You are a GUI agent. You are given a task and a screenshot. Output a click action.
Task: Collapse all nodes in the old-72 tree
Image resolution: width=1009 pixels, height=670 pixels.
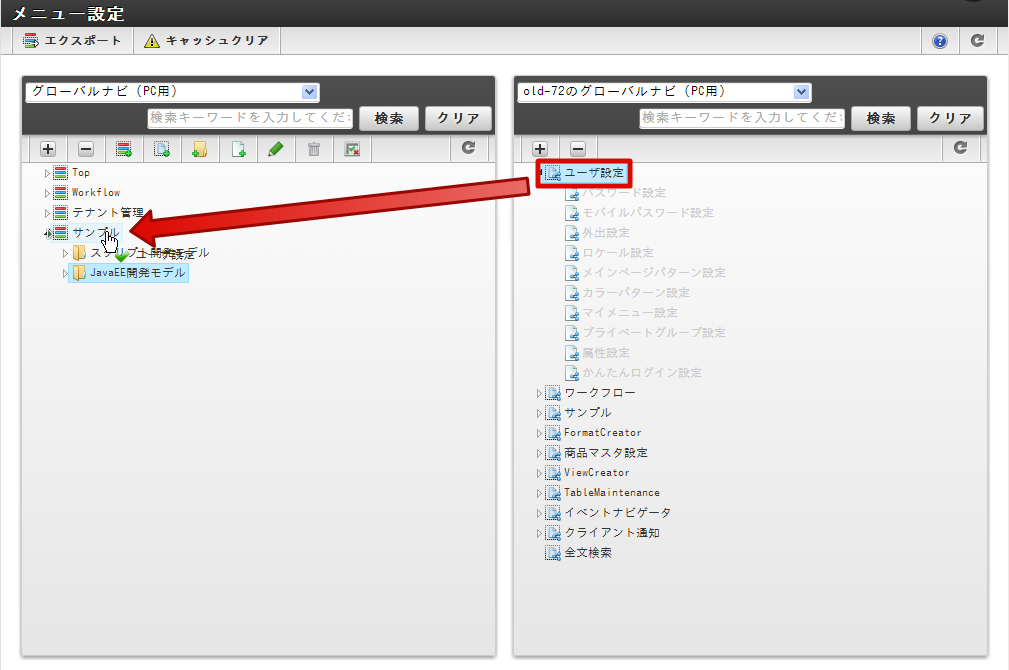coord(578,149)
